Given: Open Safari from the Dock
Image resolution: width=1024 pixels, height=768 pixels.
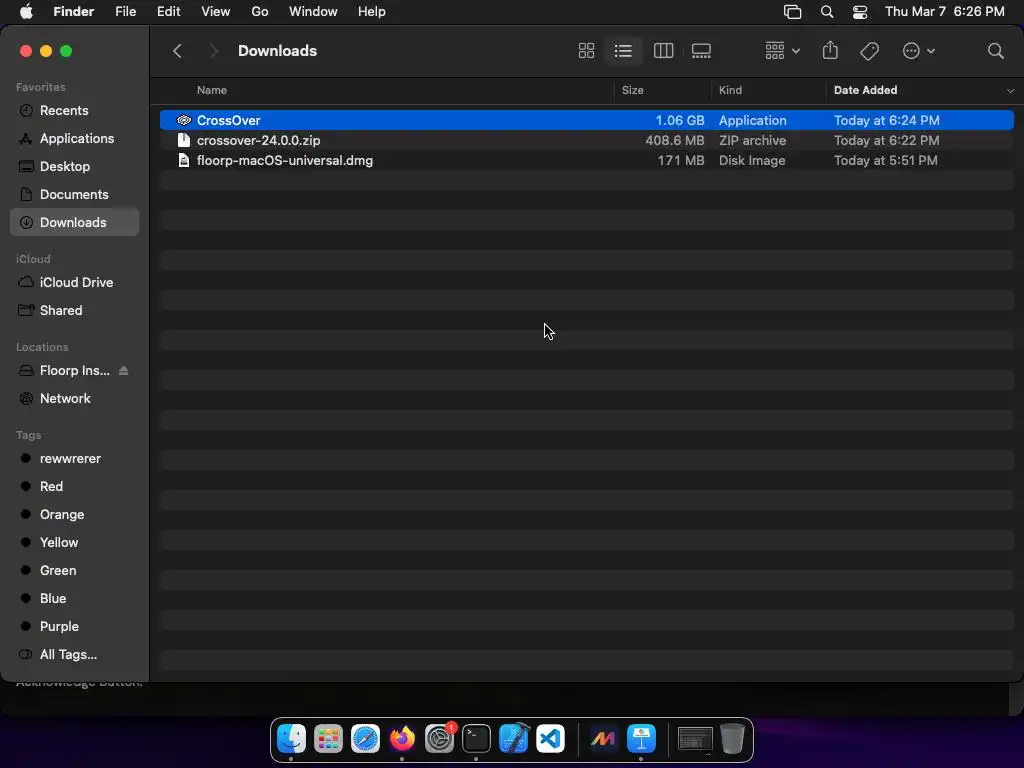Looking at the screenshot, I should [365, 739].
